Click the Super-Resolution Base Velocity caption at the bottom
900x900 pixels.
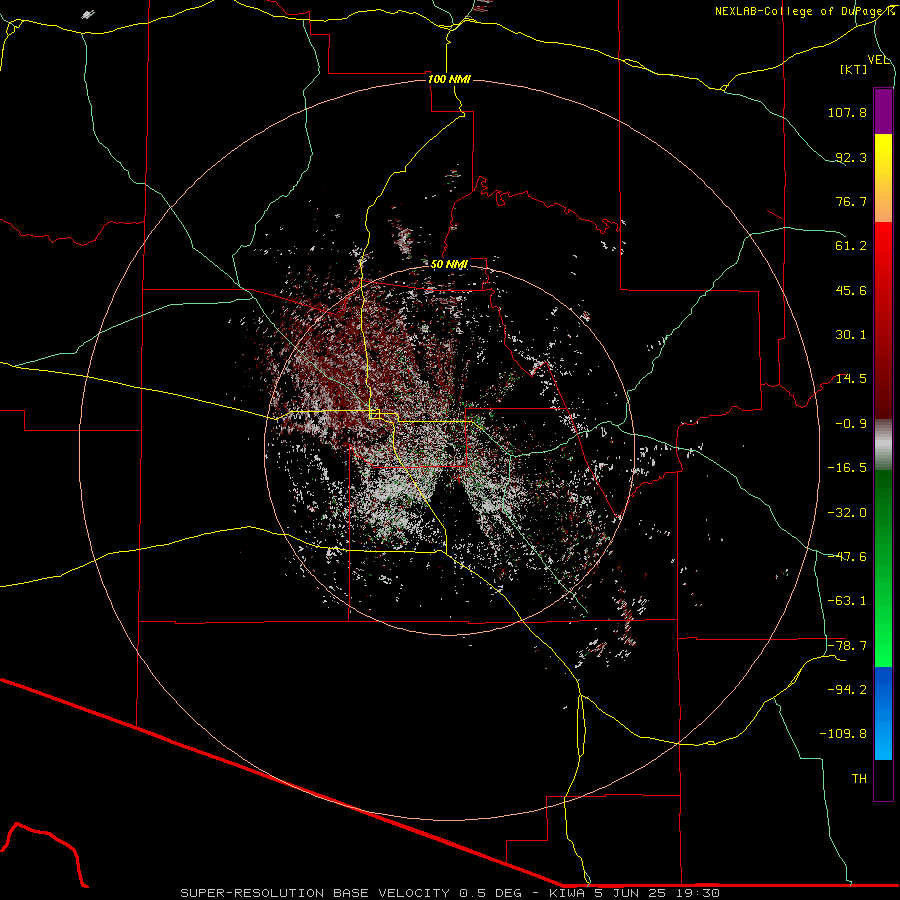coord(450,893)
